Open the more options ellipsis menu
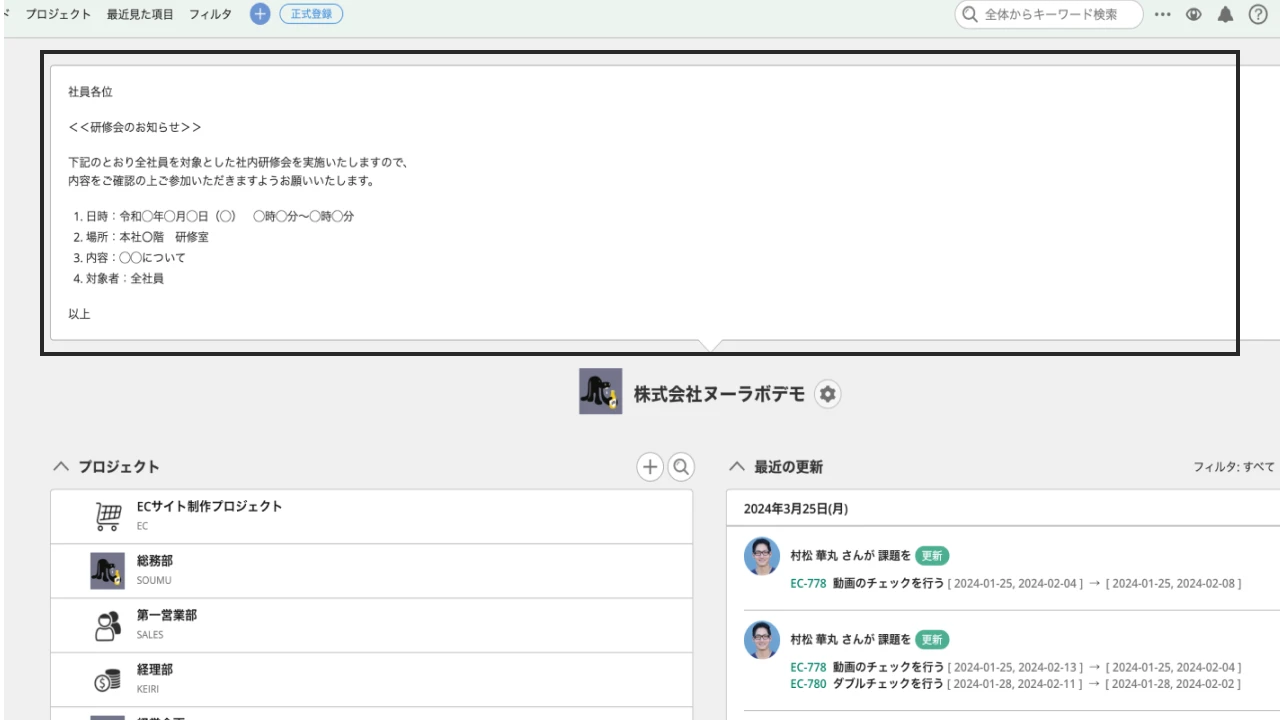Screen dimensions: 1280x720 (1162, 14)
